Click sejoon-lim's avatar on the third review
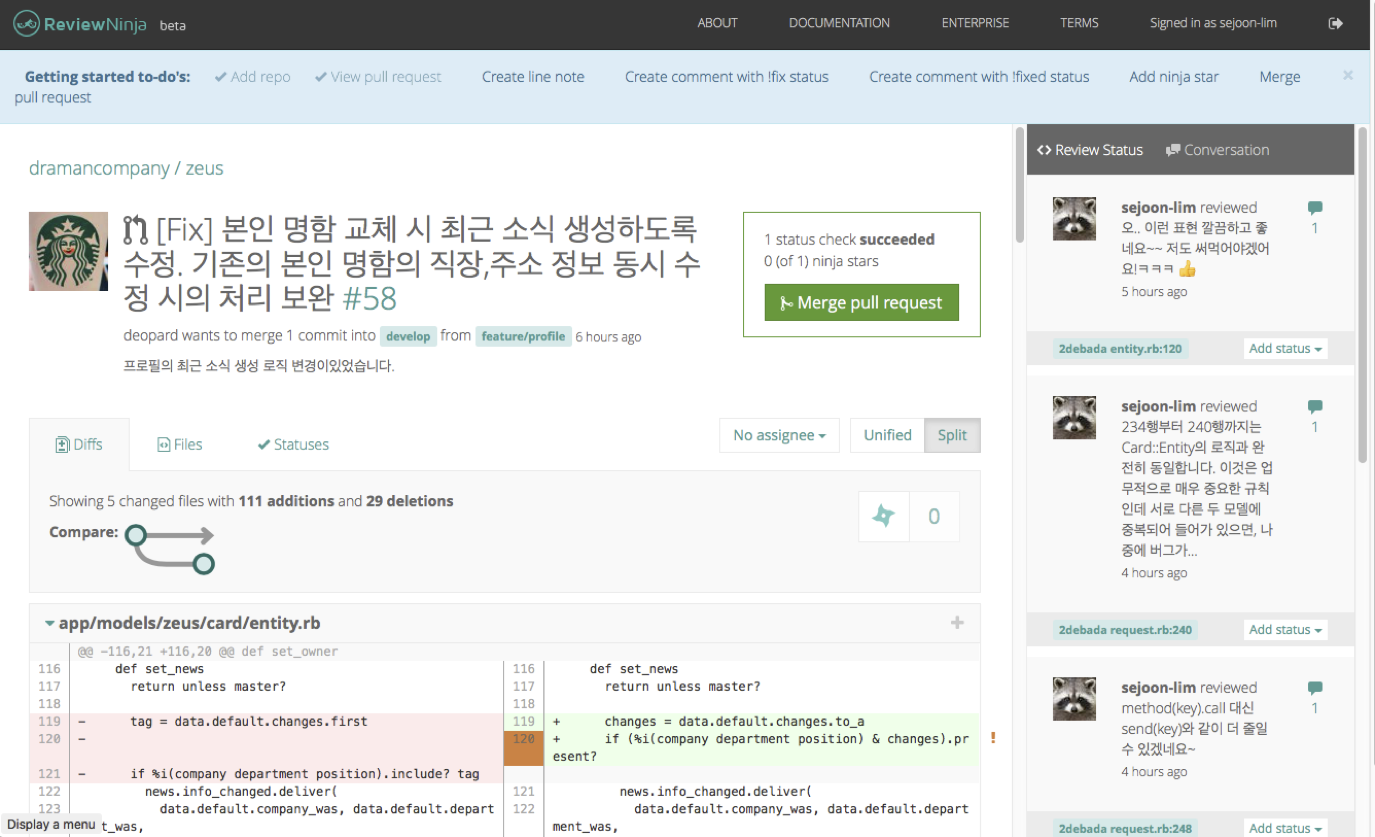The width and height of the screenshot is (1375, 837). (1075, 698)
